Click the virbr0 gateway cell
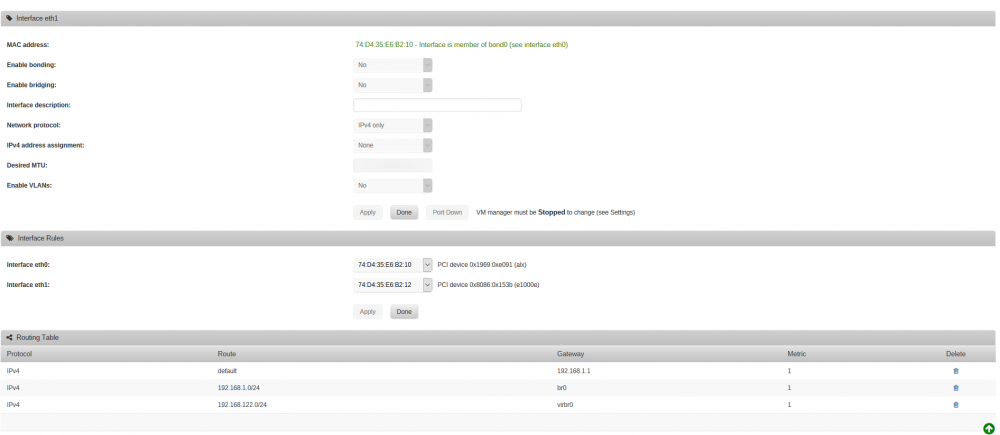 pyautogui.click(x=565, y=404)
